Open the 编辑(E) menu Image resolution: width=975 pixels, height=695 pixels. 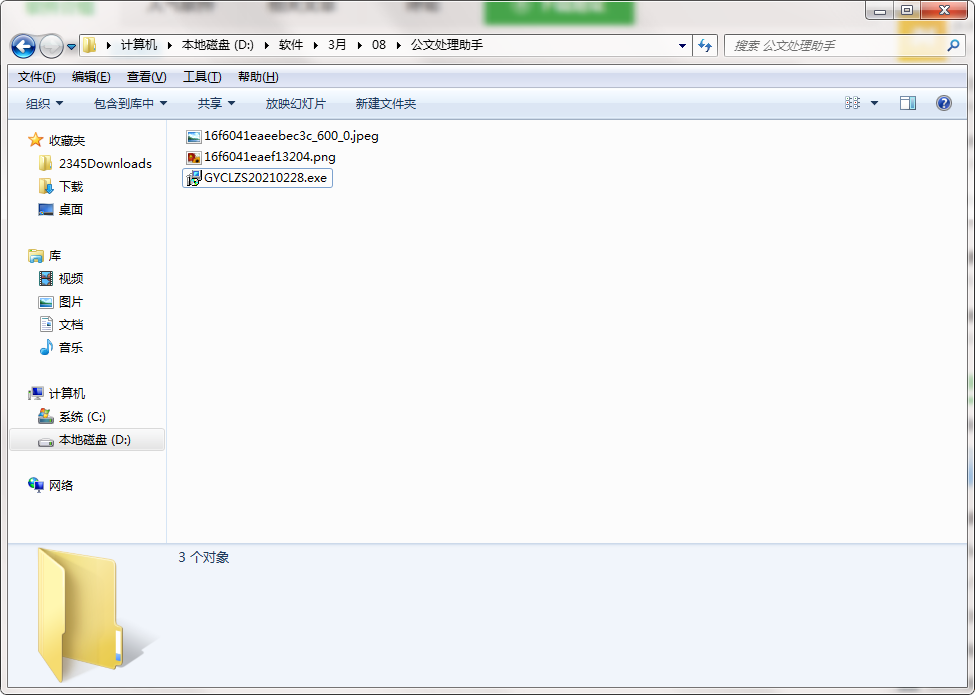[91, 76]
